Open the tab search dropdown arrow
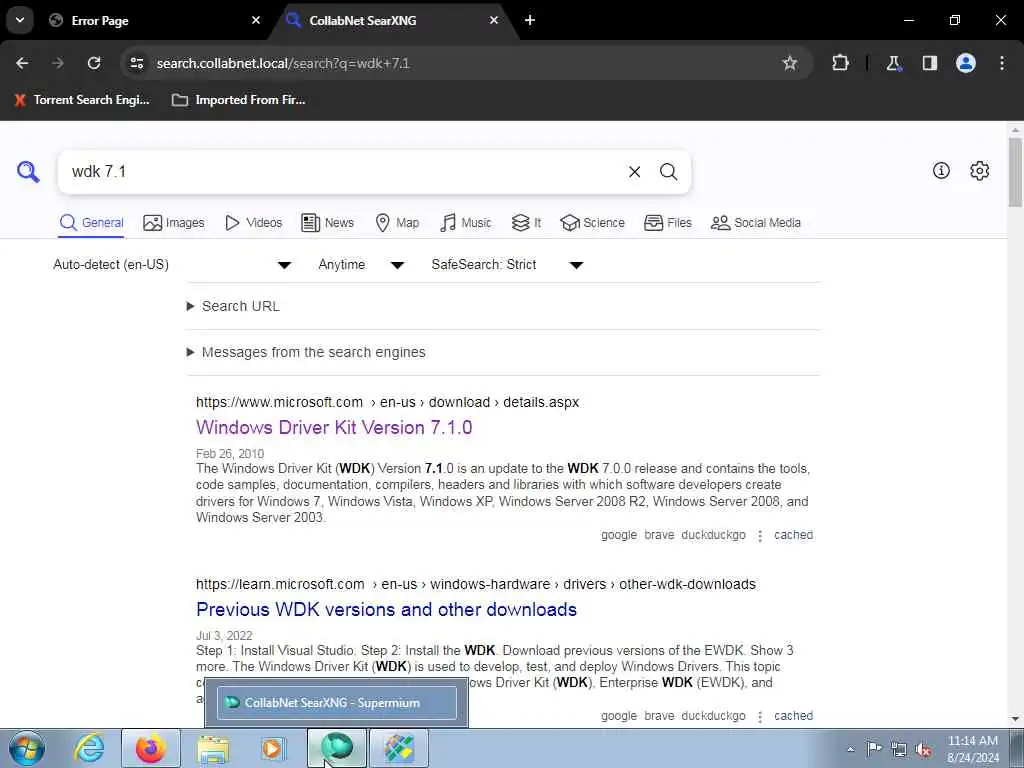This screenshot has width=1024, height=768. pyautogui.click(x=20, y=20)
